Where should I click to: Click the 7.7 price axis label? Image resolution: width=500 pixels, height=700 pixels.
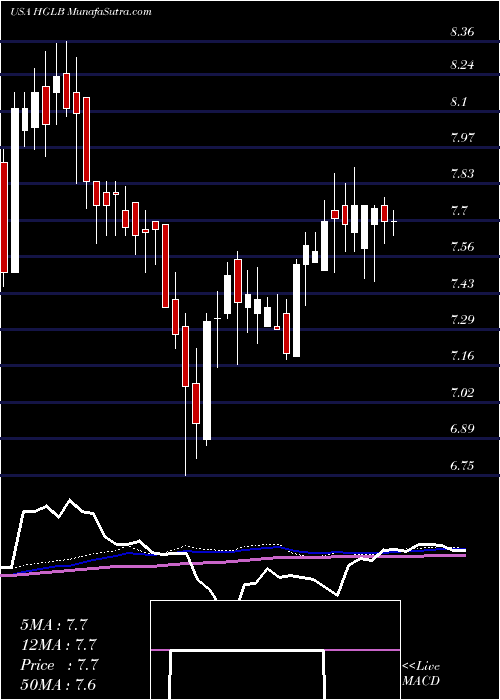tap(459, 210)
